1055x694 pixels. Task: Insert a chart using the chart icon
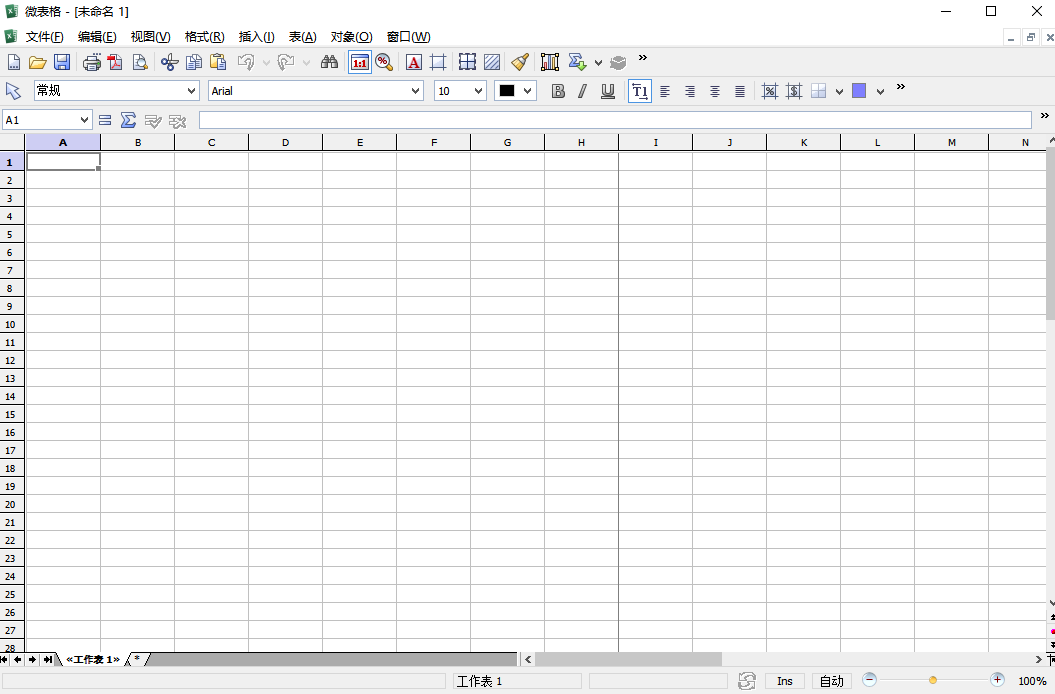tap(549, 62)
